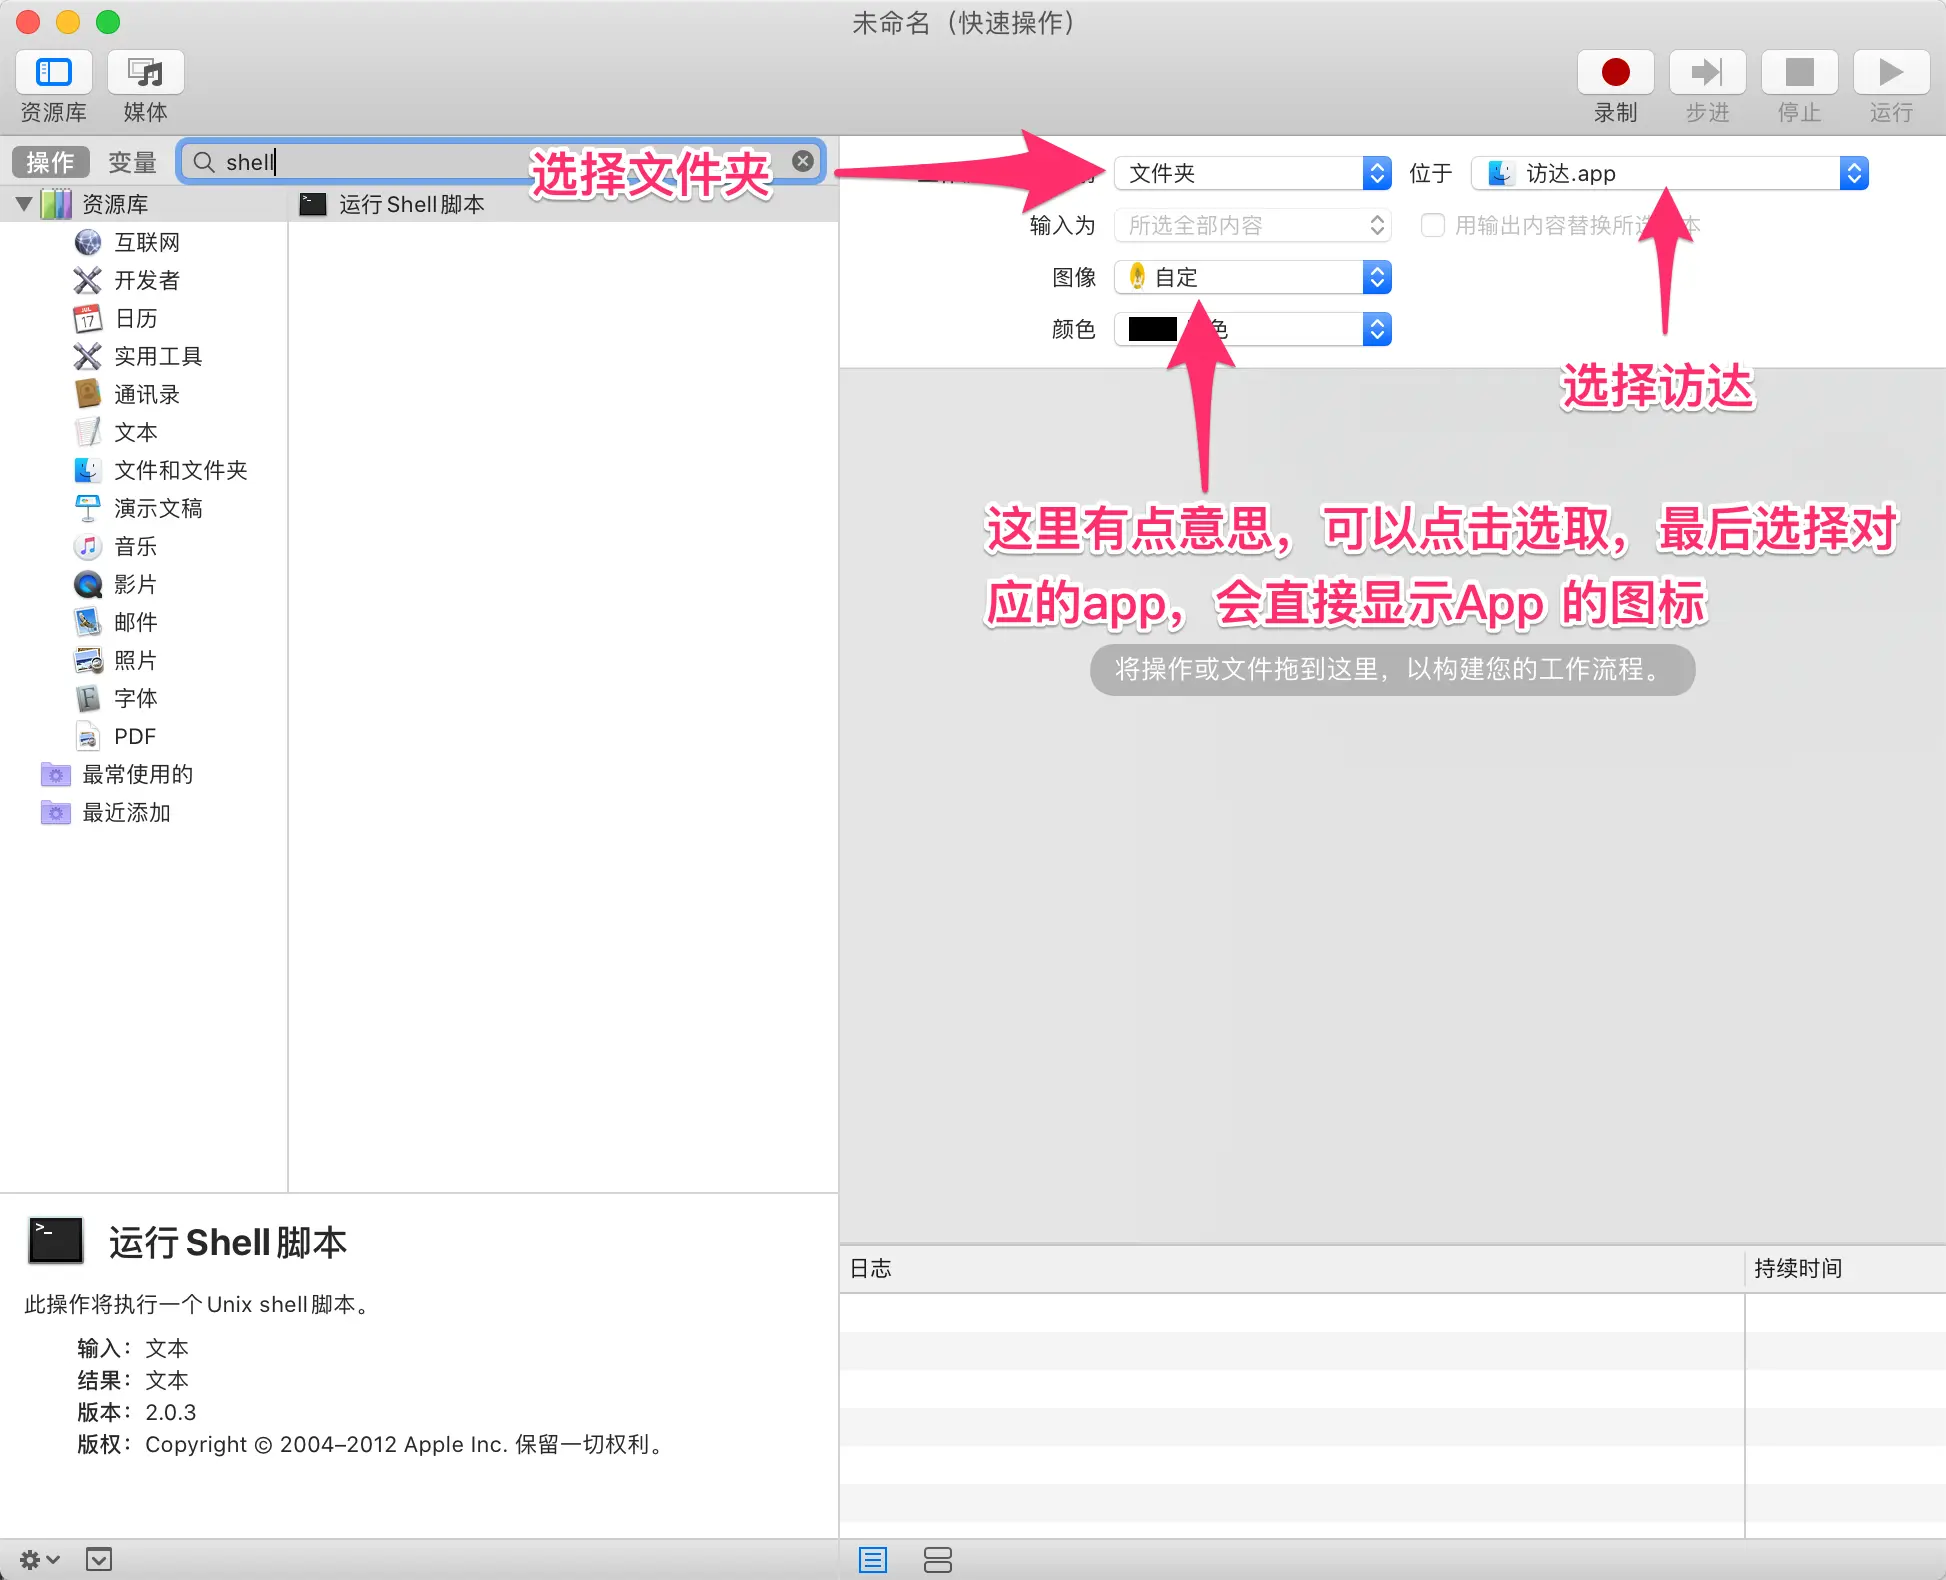Image resolution: width=1946 pixels, height=1580 pixels.
Task: Switch to the 变量 tab
Action: click(x=131, y=161)
